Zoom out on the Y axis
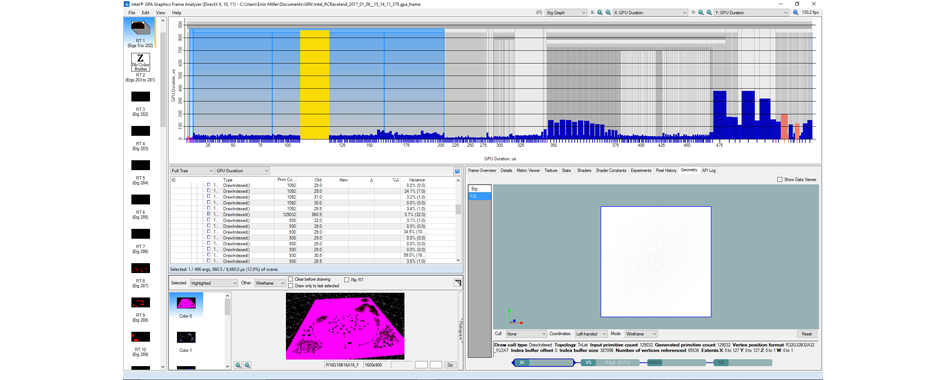 tap(708, 12)
